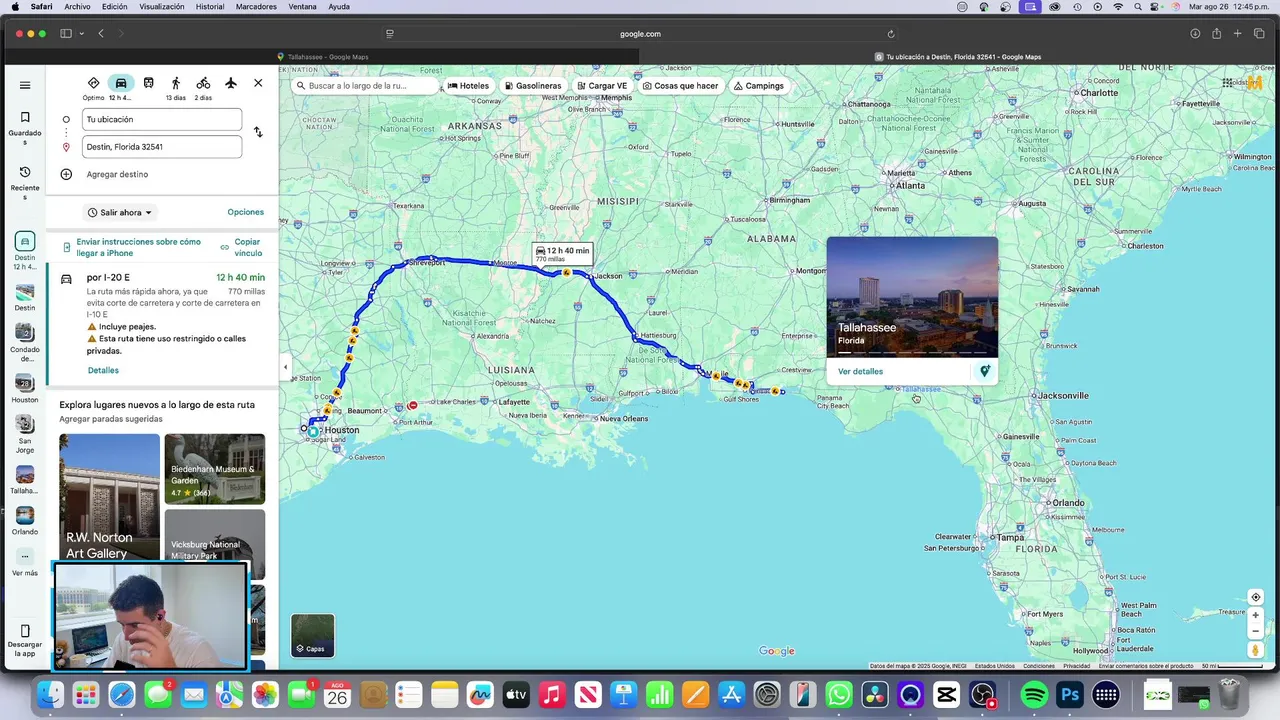Click the Destin, Florida 32541 destination field
This screenshot has width=1280, height=720.
point(162,147)
